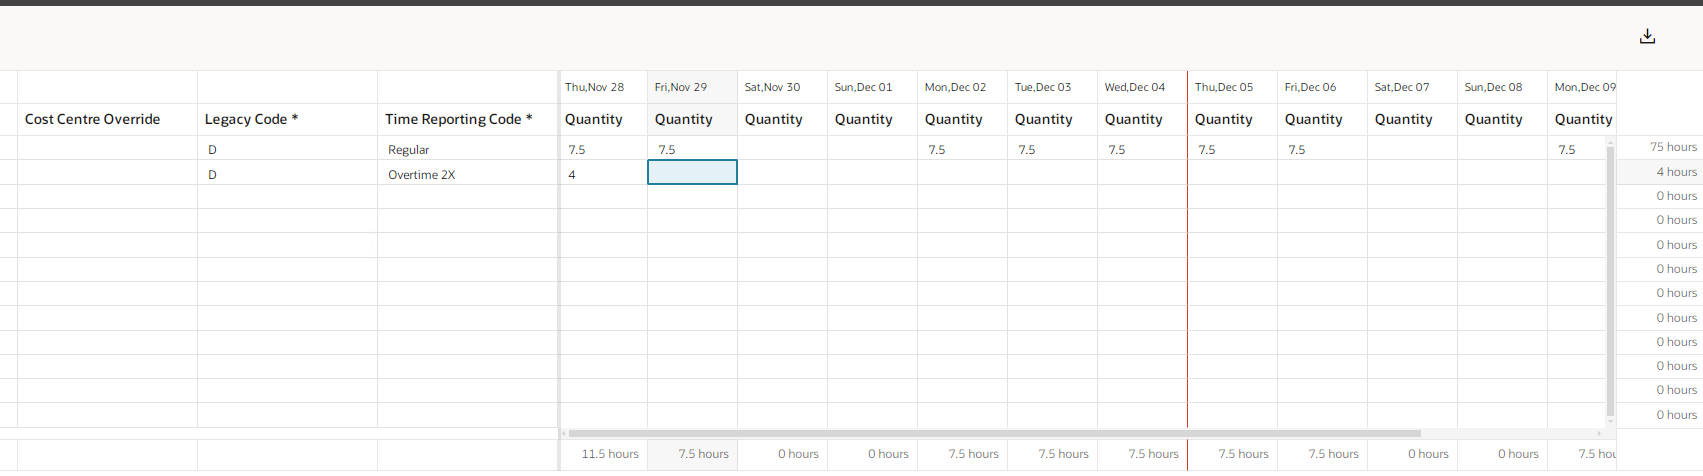This screenshot has width=1703, height=476.
Task: Click the empty Regular cell for Sun Dec 08
Action: pyautogui.click(x=1502, y=149)
